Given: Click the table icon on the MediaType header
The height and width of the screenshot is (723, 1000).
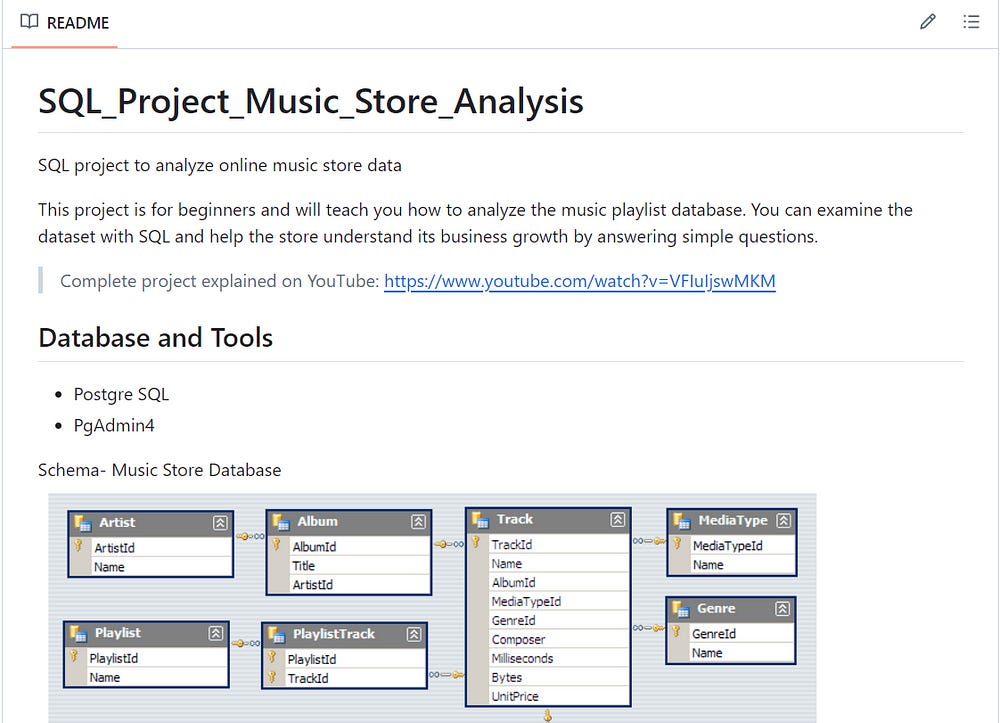Looking at the screenshot, I should [x=680, y=521].
